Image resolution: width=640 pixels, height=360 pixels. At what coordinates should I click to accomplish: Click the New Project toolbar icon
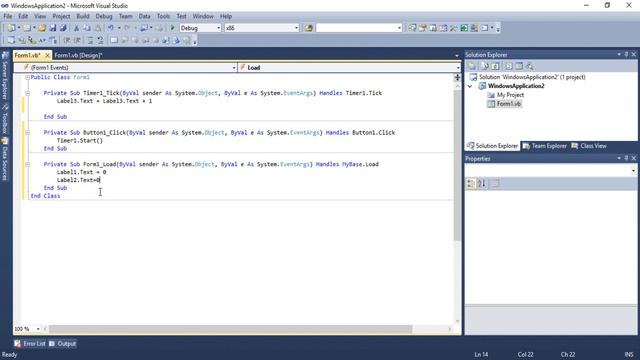coord(11,28)
